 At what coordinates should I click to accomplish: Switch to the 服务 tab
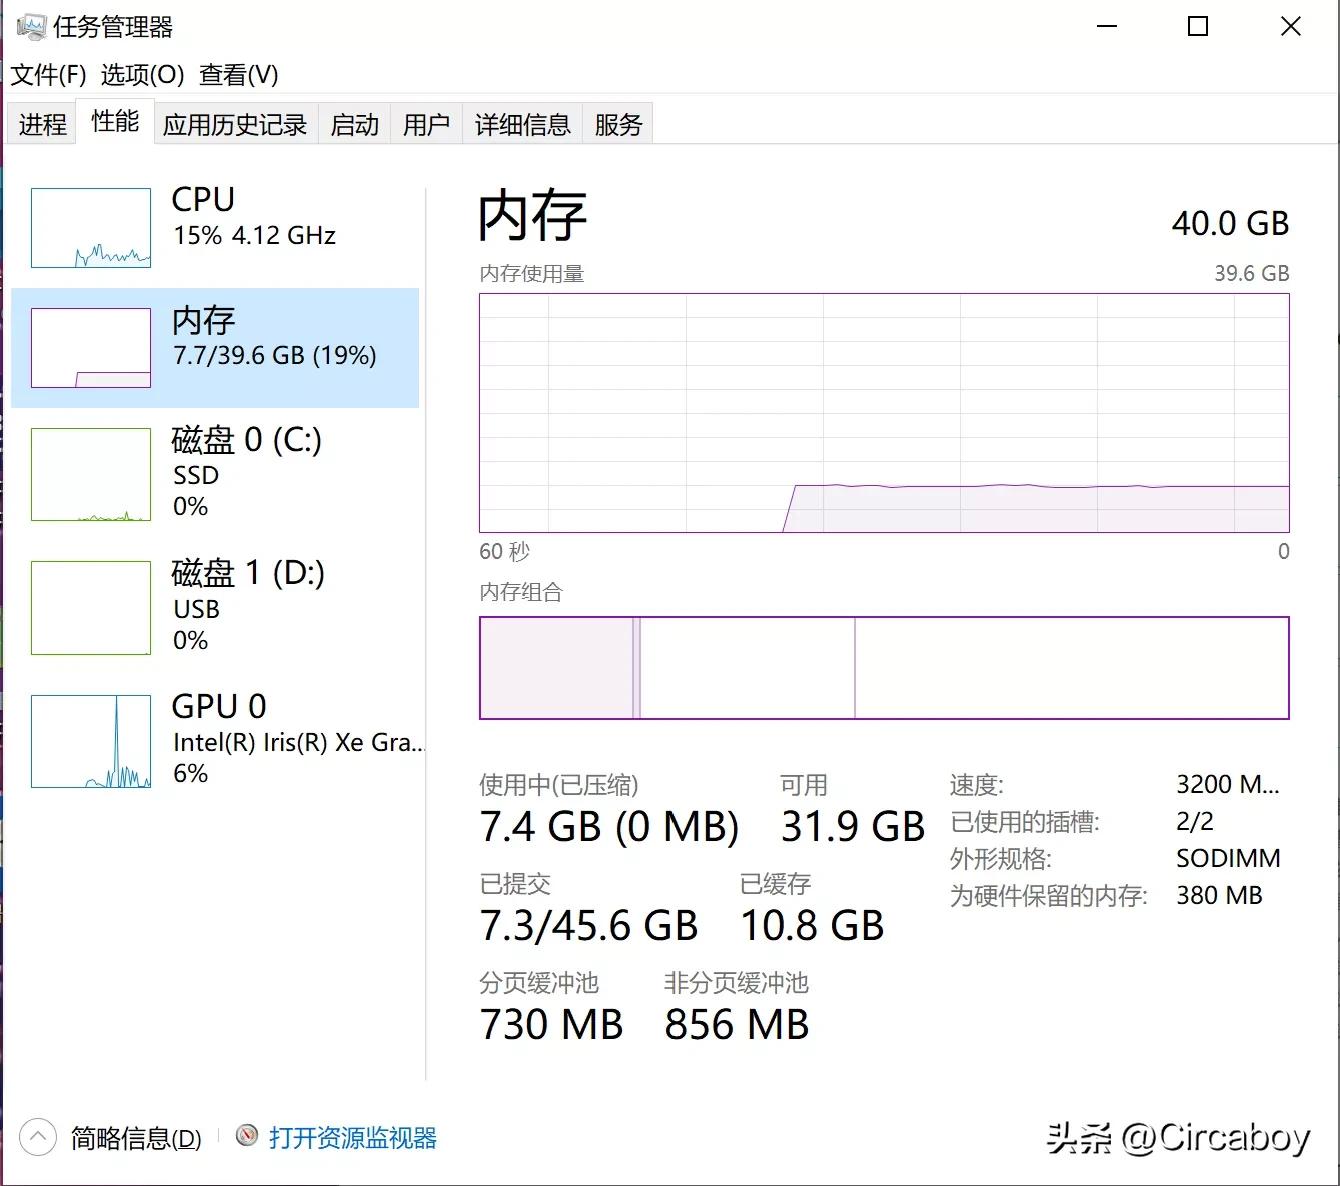tap(617, 124)
